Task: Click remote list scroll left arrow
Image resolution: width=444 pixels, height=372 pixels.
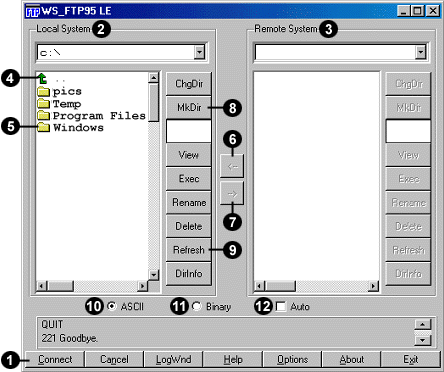Action: (x=260, y=286)
